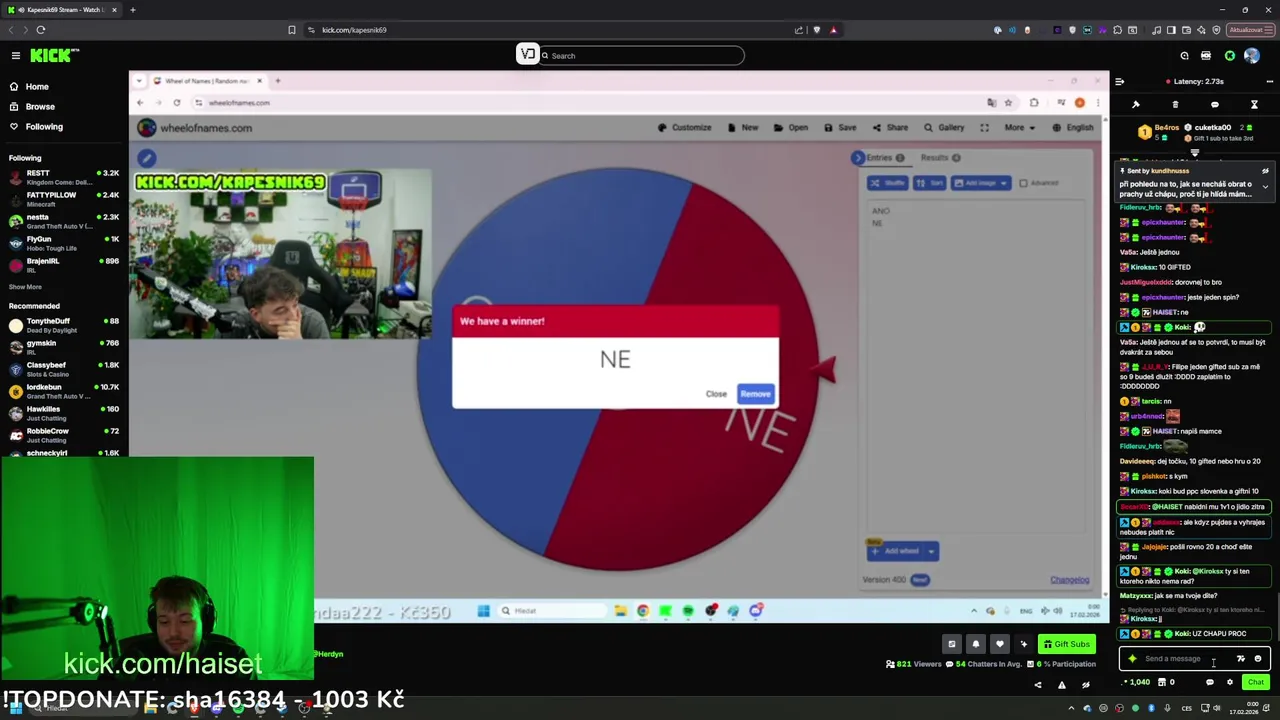This screenshot has width=1280, height=720.
Task: Send message with the Chat button
Action: pyautogui.click(x=1256, y=682)
